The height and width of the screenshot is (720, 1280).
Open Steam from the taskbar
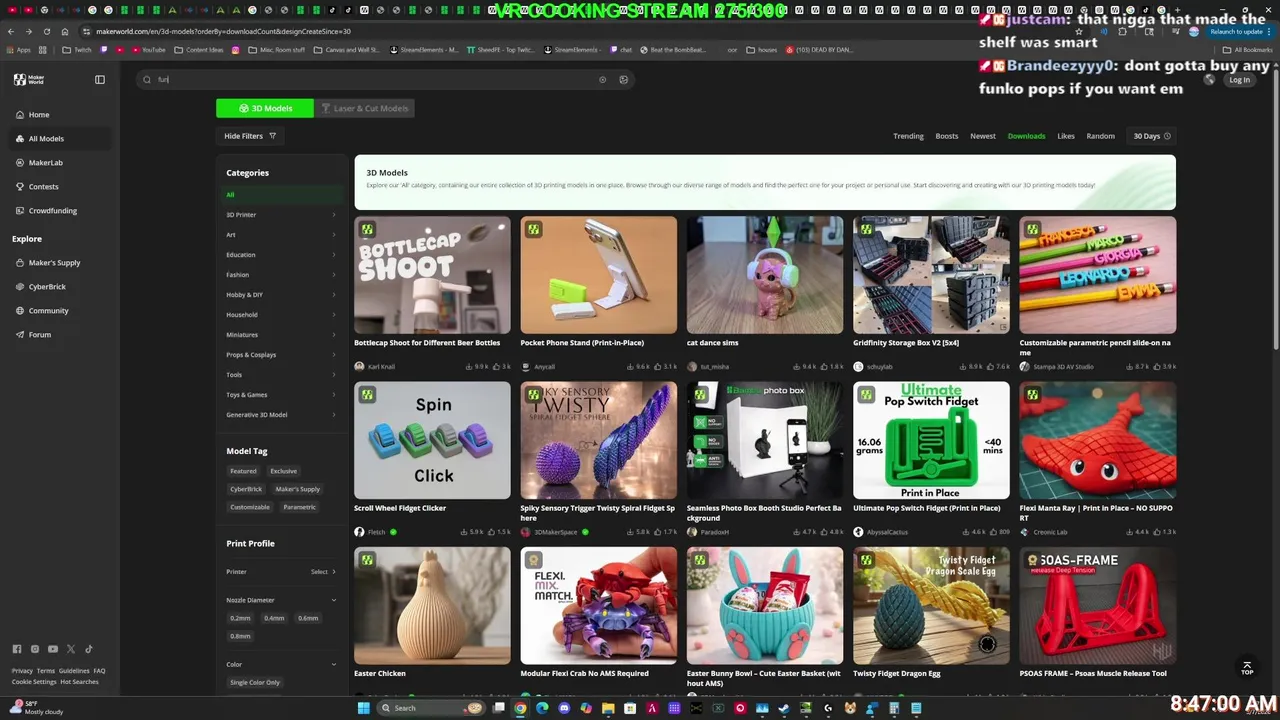click(x=783, y=708)
